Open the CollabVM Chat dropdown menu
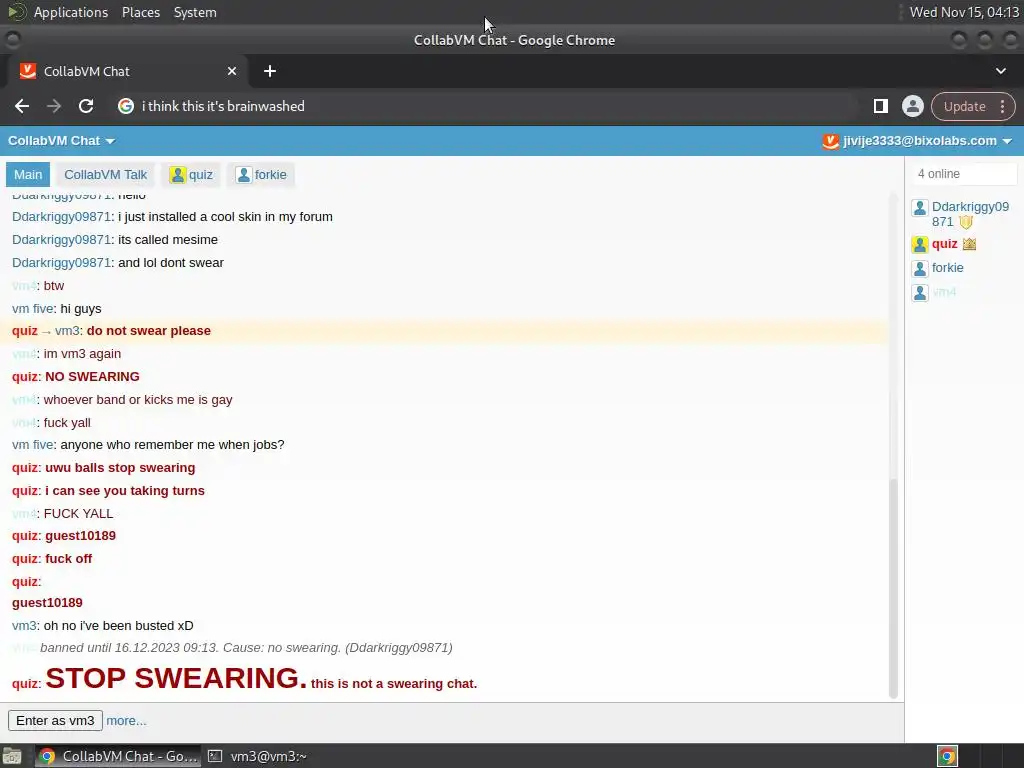The width and height of the screenshot is (1024, 768). click(x=61, y=141)
